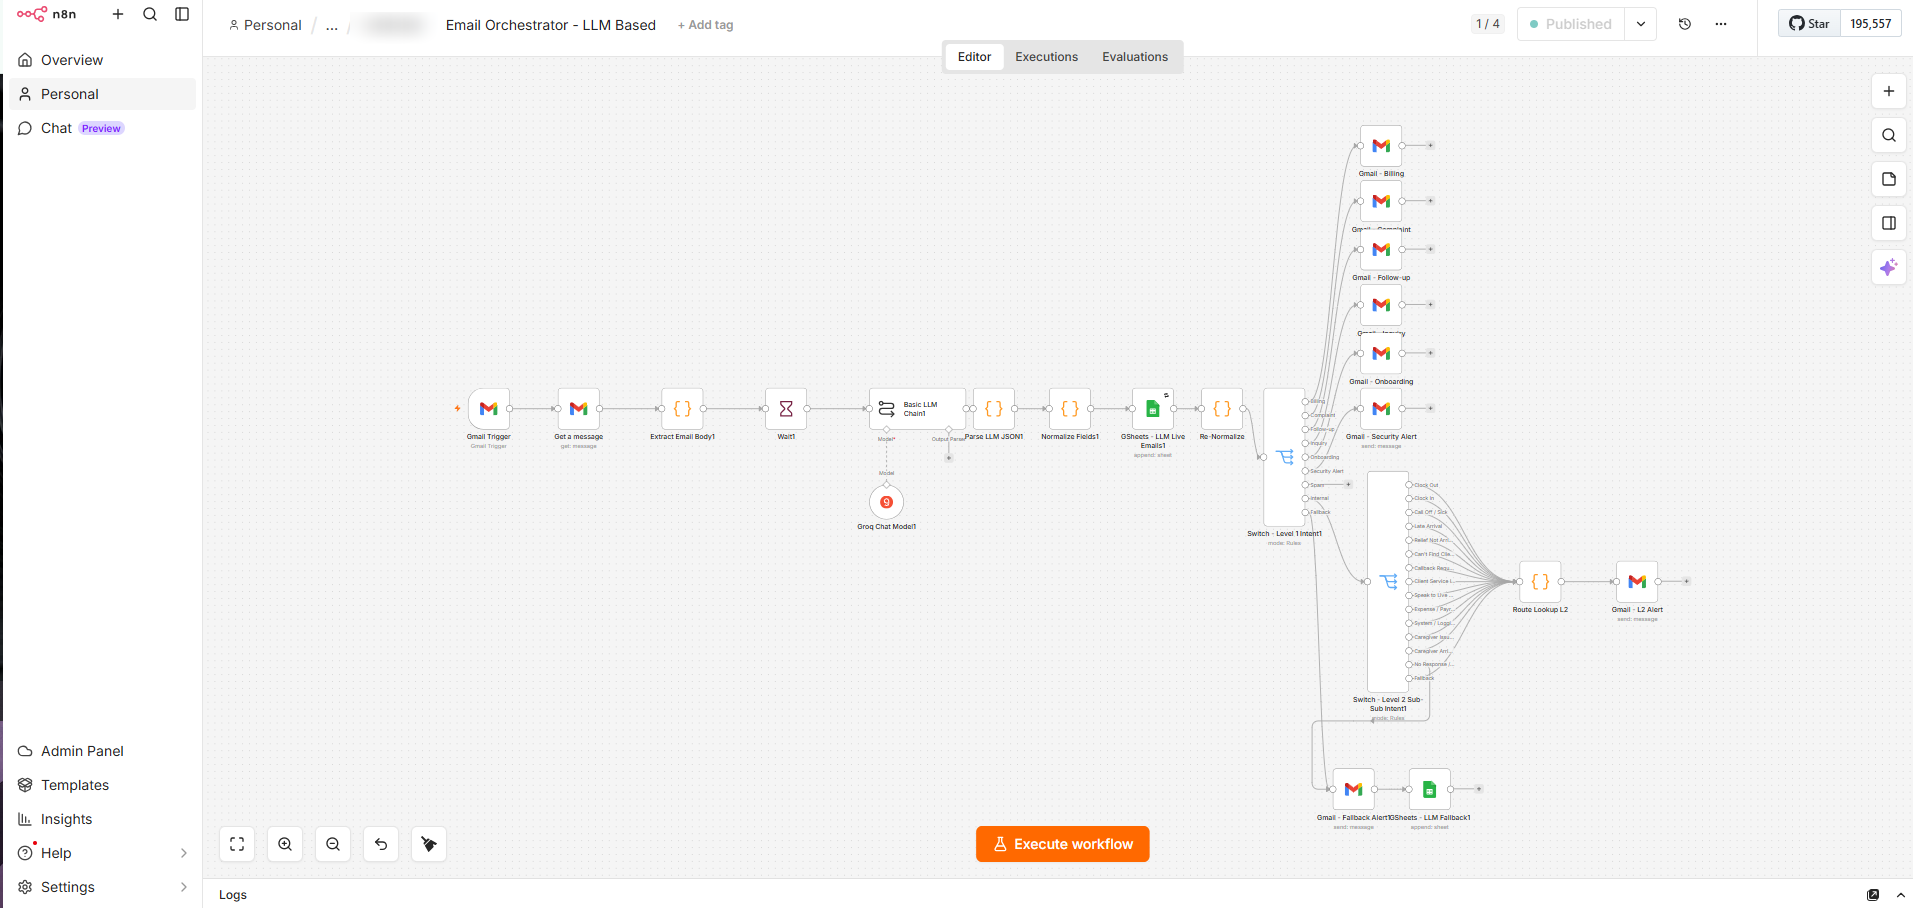This screenshot has width=1913, height=908.
Task: Expand the Published dropdown arrow
Action: (1641, 24)
